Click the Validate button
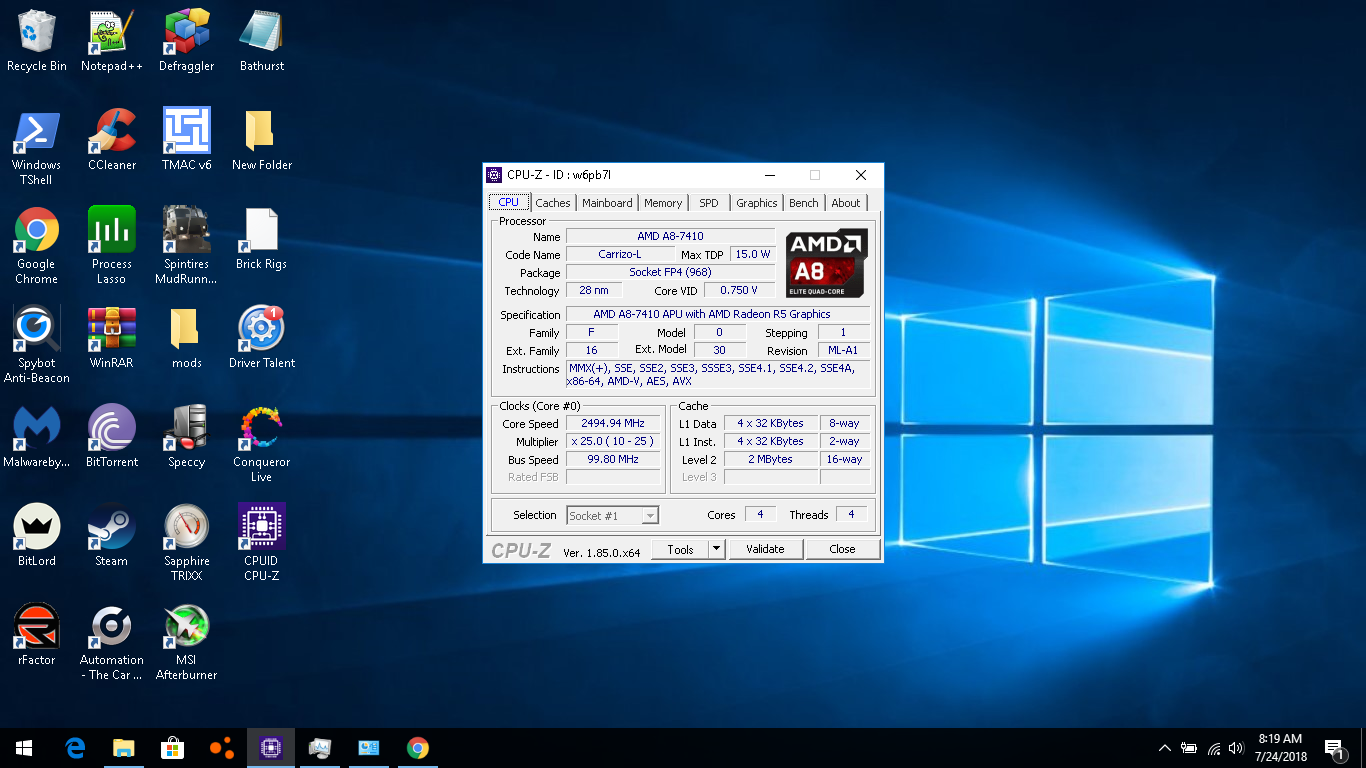The width and height of the screenshot is (1366, 768). point(765,549)
